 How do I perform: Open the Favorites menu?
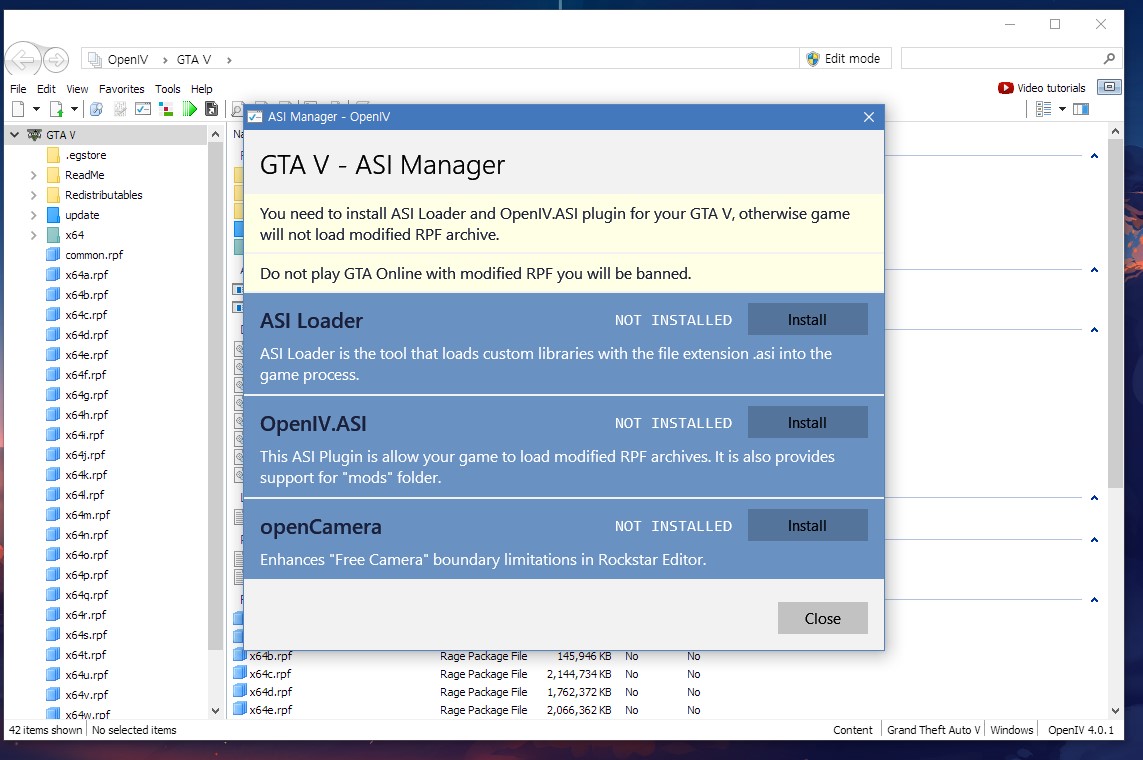pyautogui.click(x=122, y=89)
